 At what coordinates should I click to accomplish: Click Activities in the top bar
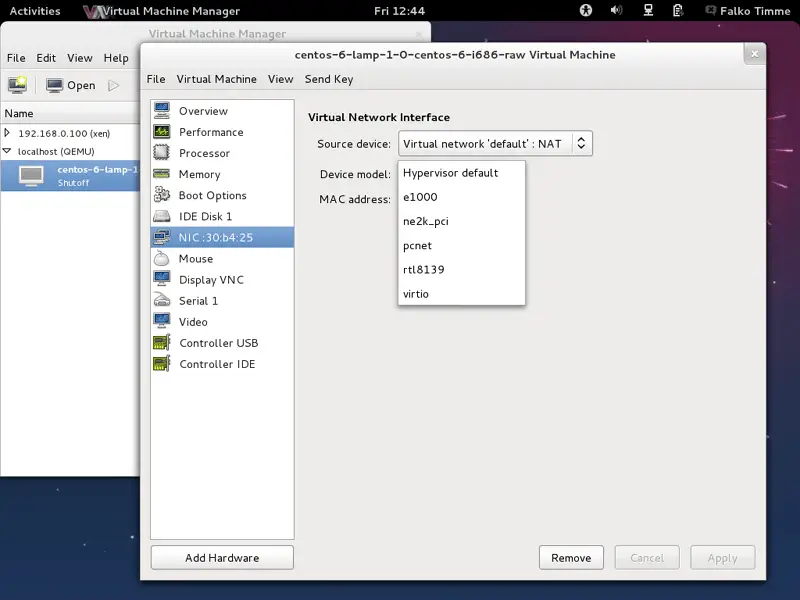35,11
